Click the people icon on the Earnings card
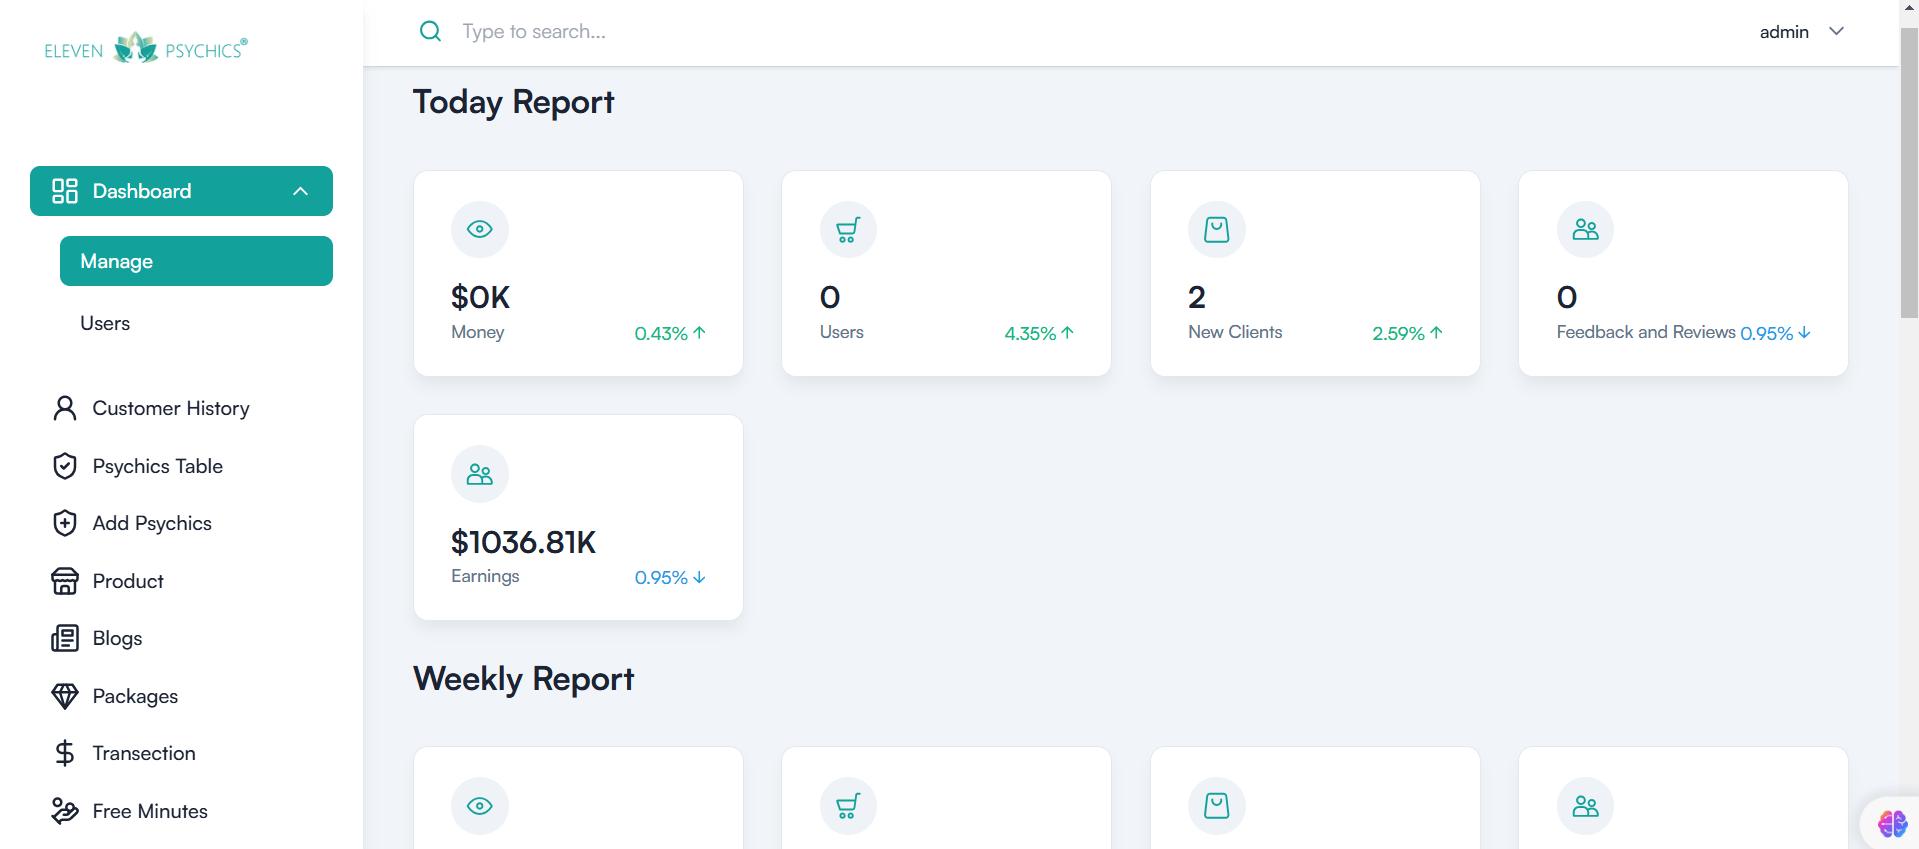 pos(480,474)
